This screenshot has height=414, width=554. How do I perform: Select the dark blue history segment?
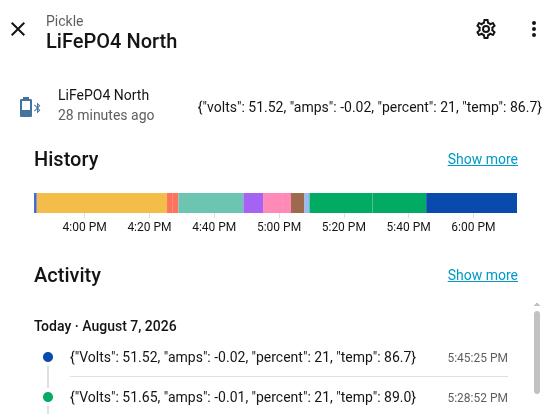coord(472,203)
